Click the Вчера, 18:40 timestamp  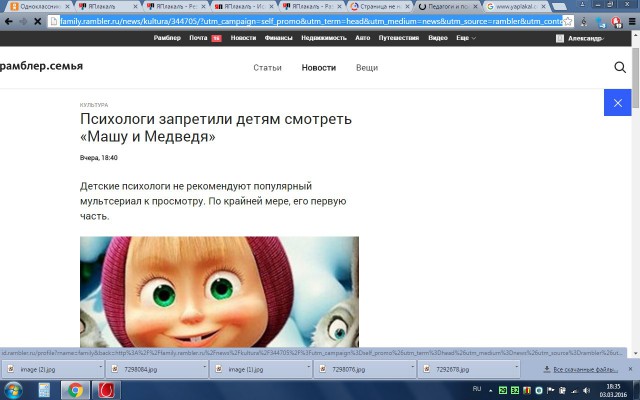tap(99, 158)
